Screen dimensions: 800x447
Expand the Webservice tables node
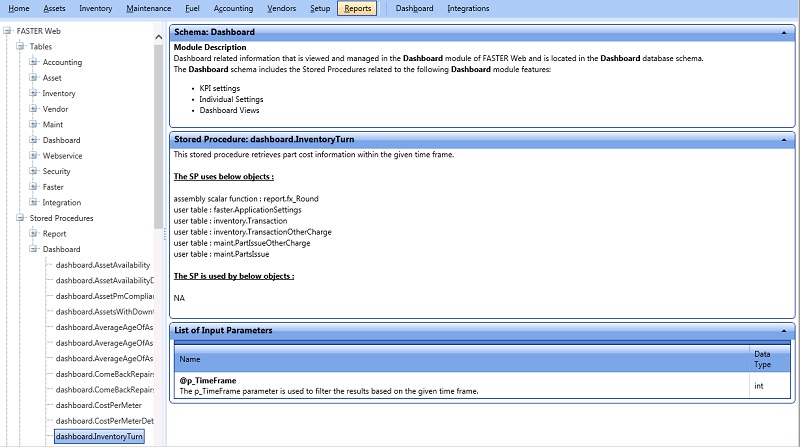33,155
